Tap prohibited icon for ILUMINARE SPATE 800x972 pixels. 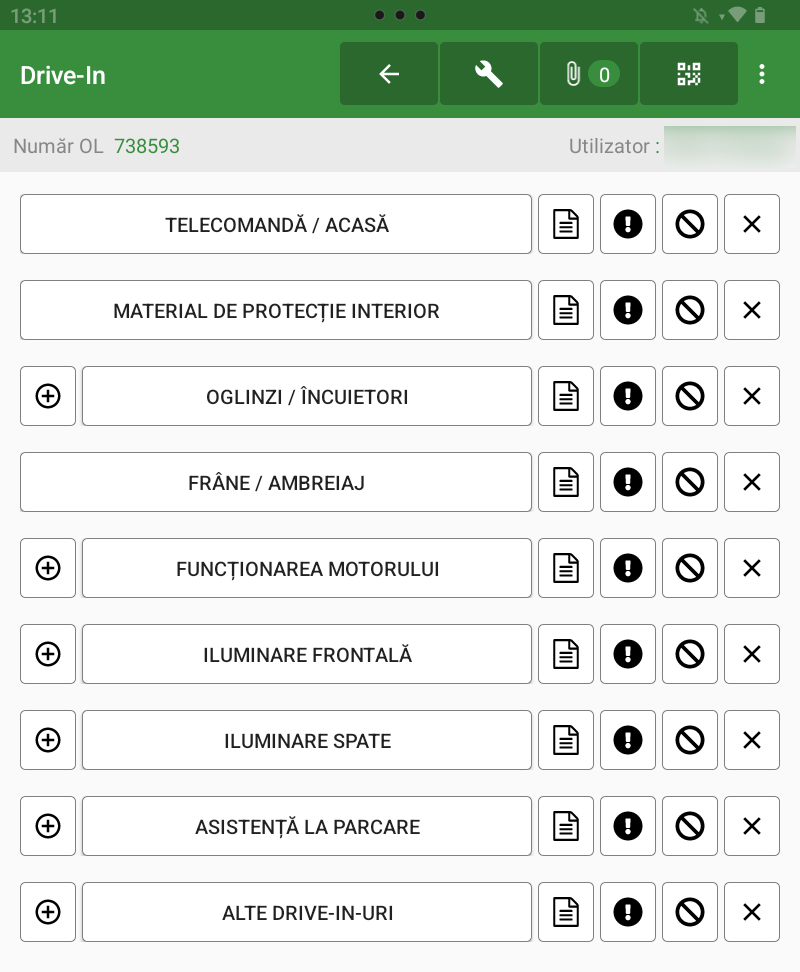coord(690,741)
